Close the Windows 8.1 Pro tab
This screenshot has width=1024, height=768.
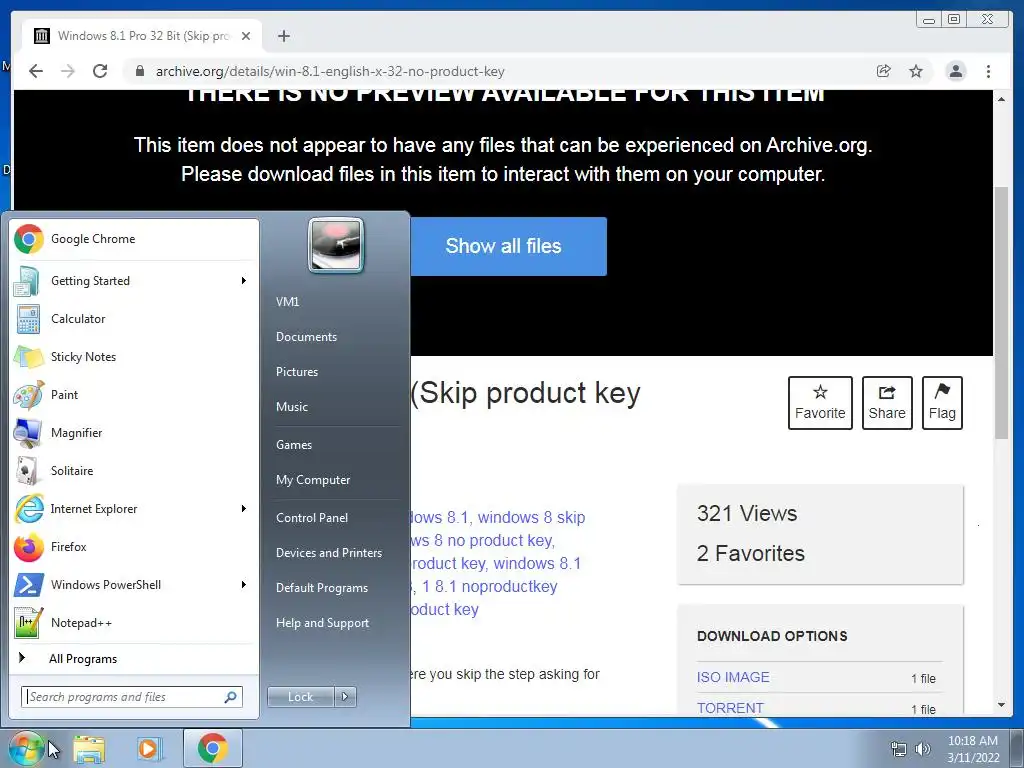pos(246,36)
